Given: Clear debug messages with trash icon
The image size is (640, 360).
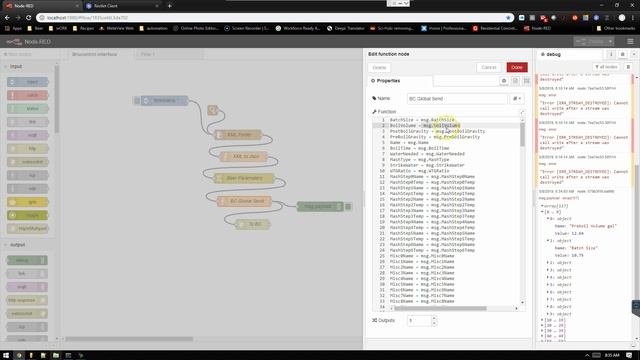Looking at the screenshot, I should click(628, 67).
